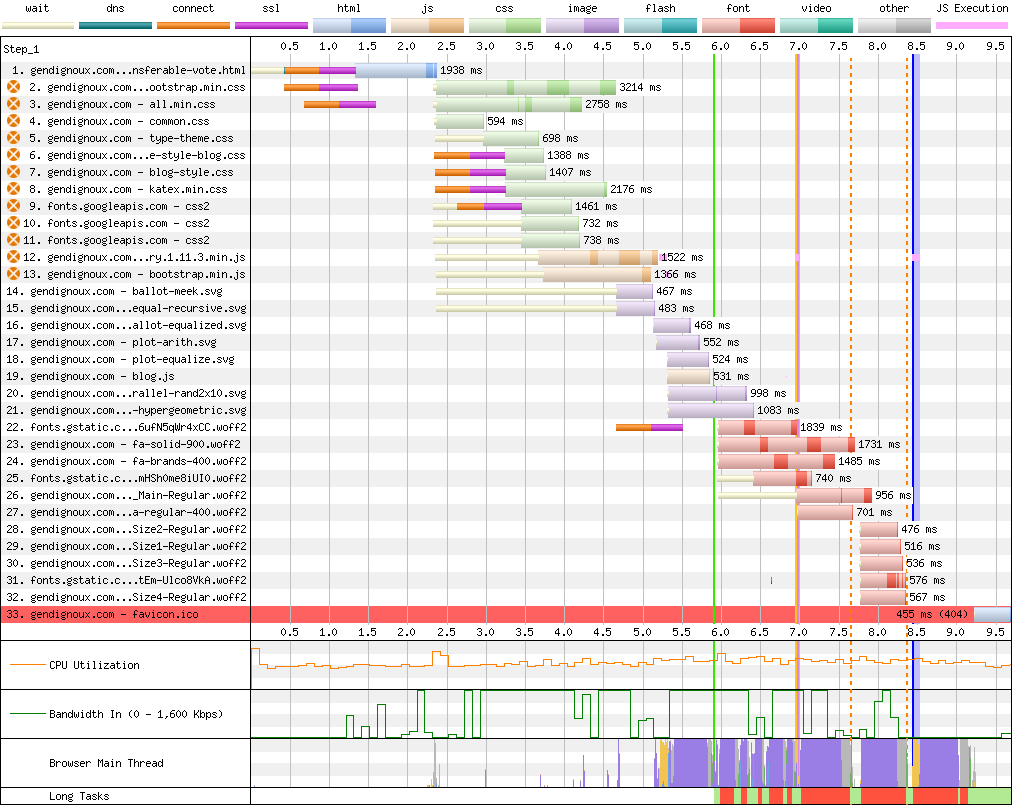The height and width of the screenshot is (805, 1012).
Task: Click render-blocking icon beside bootstrap.min.css request
Action: click(x=13, y=87)
